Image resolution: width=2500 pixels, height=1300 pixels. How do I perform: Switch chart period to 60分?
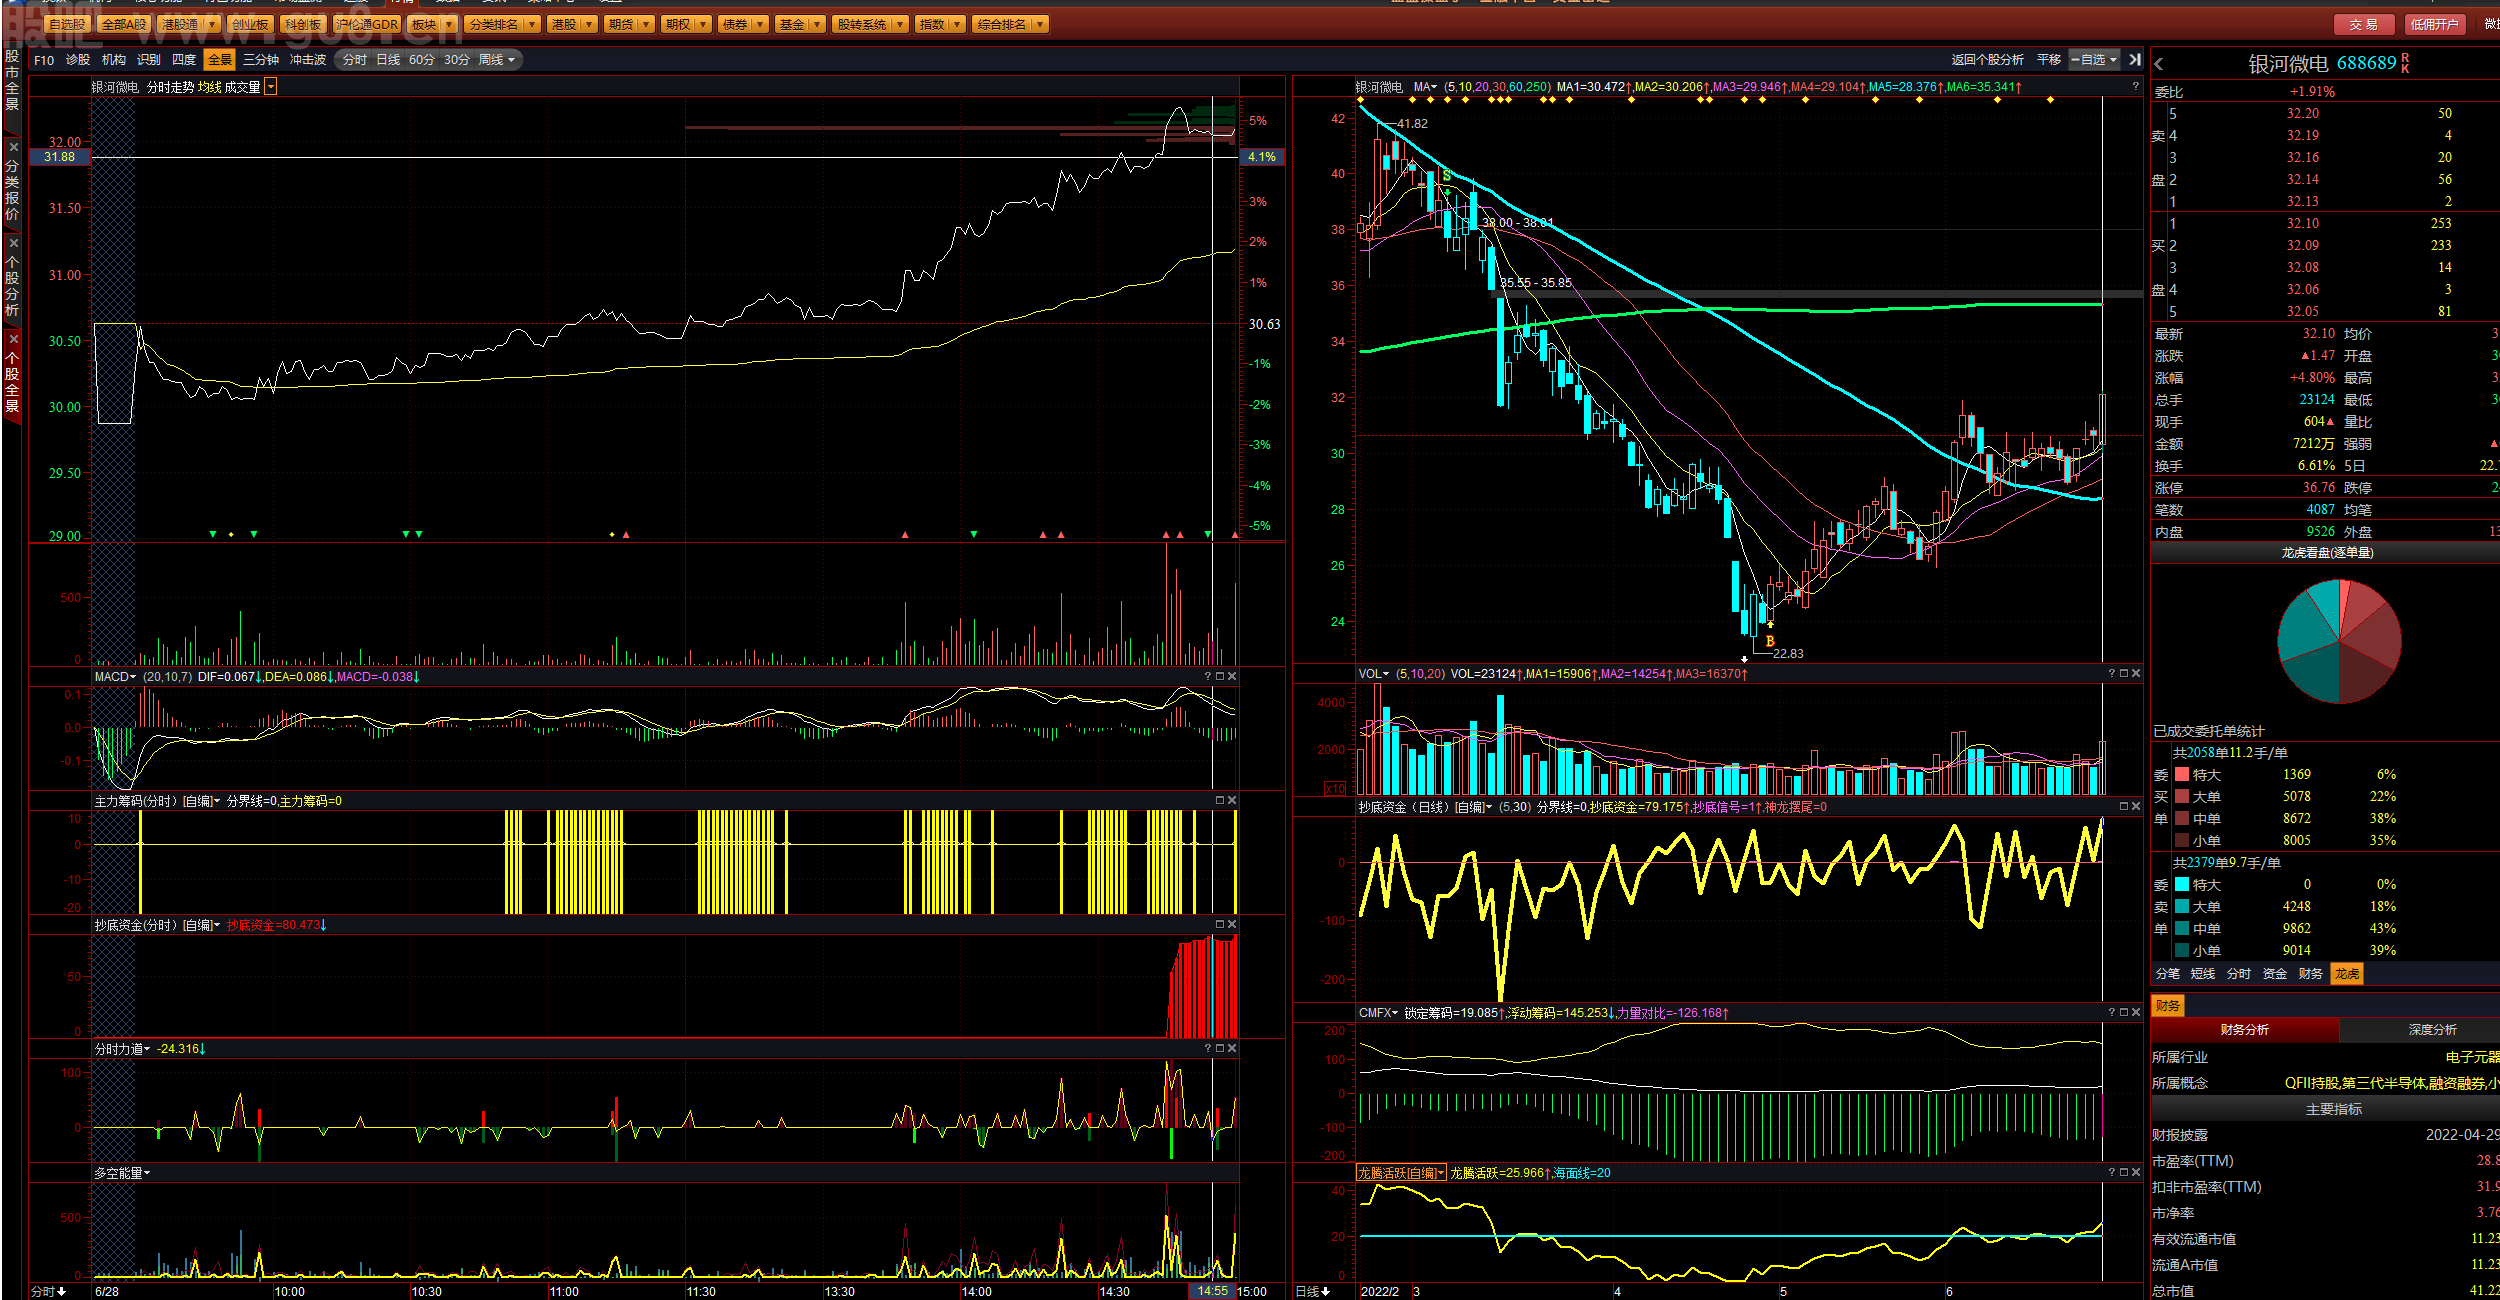[x=422, y=60]
